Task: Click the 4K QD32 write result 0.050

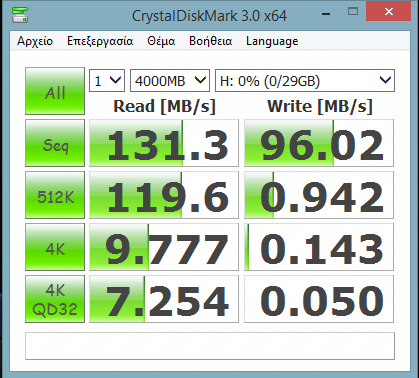Action: tap(319, 299)
